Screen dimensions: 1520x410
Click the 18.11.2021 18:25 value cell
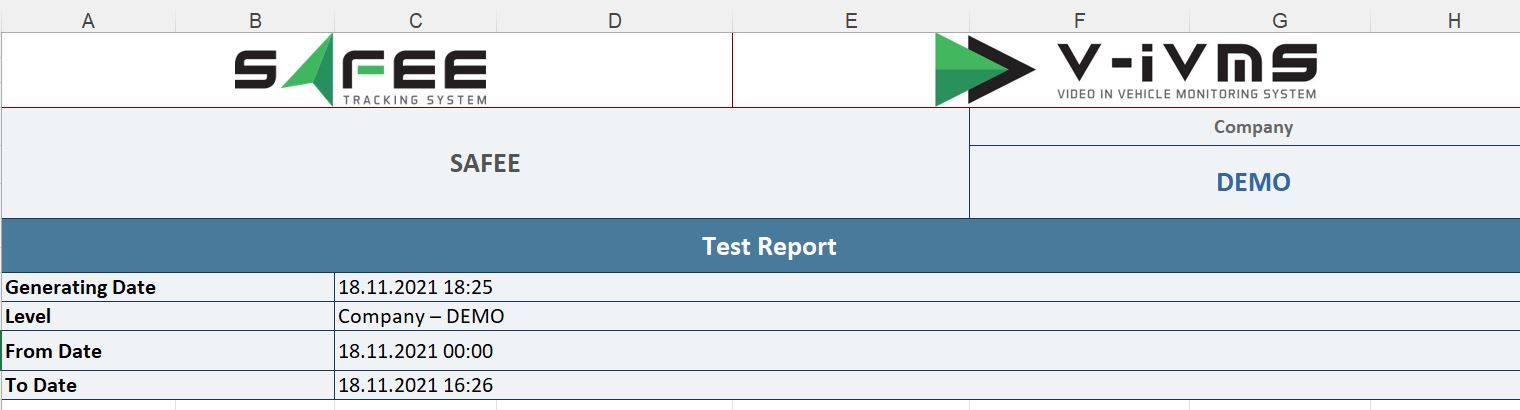[927, 287]
